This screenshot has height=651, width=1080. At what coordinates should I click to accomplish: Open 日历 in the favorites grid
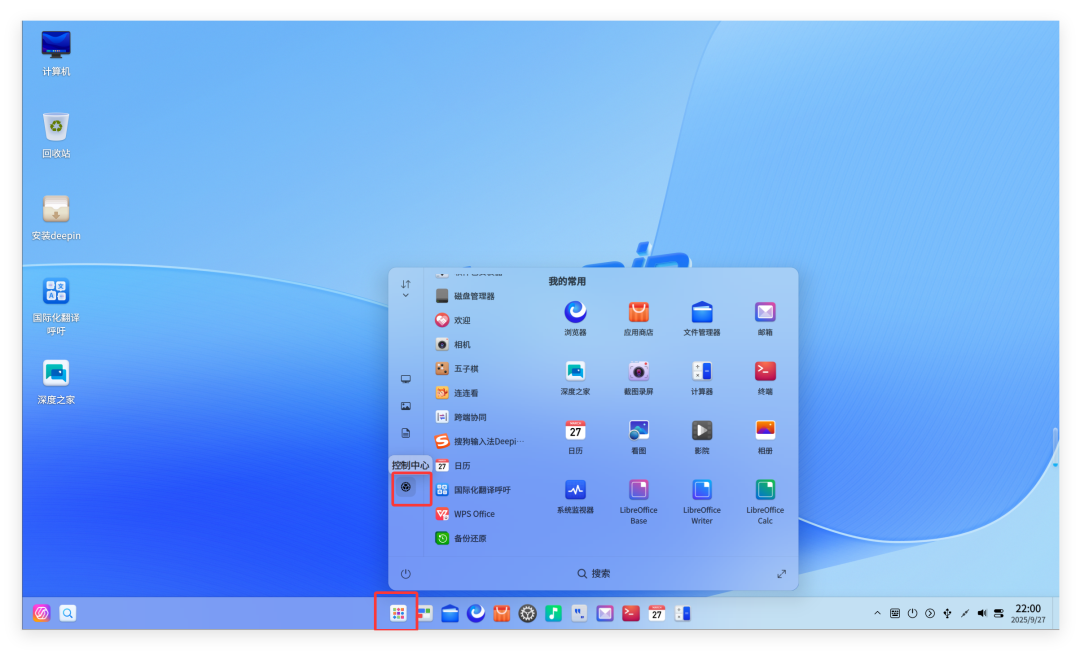pyautogui.click(x=575, y=437)
